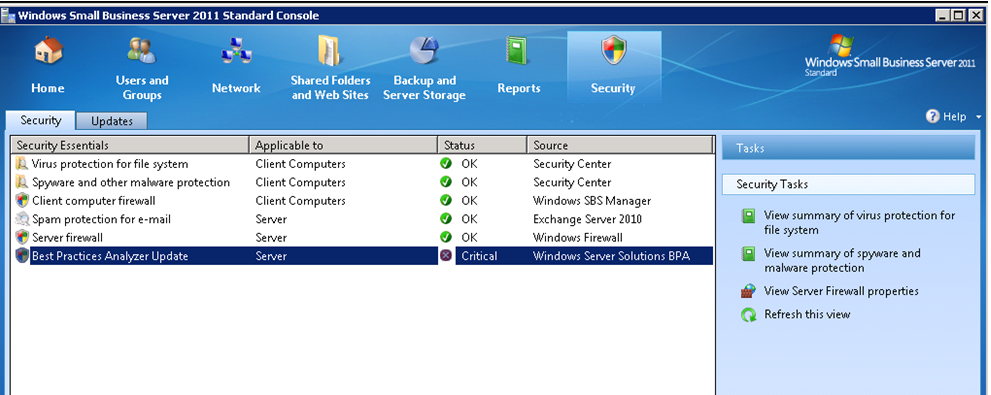Switch to the Updates tab
The image size is (991, 395).
(112, 121)
